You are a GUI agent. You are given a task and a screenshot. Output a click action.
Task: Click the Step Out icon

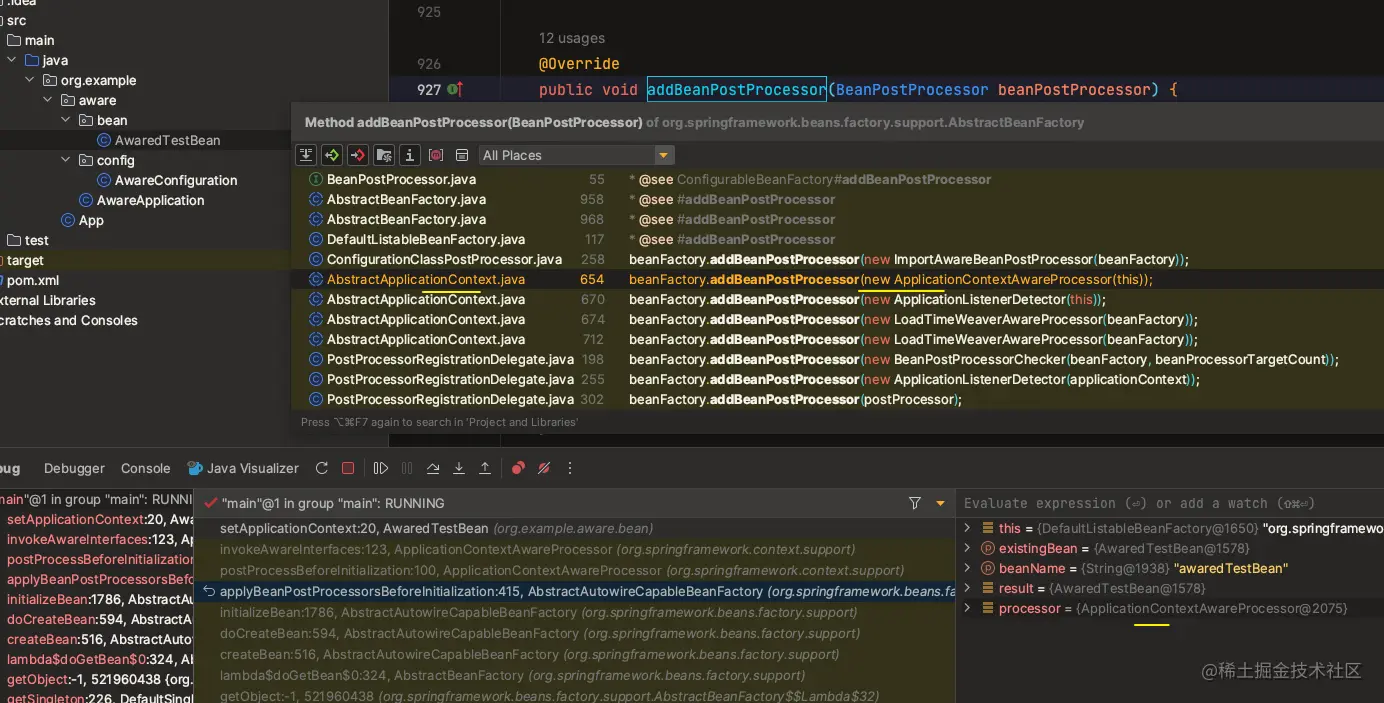pyautogui.click(x=485, y=468)
